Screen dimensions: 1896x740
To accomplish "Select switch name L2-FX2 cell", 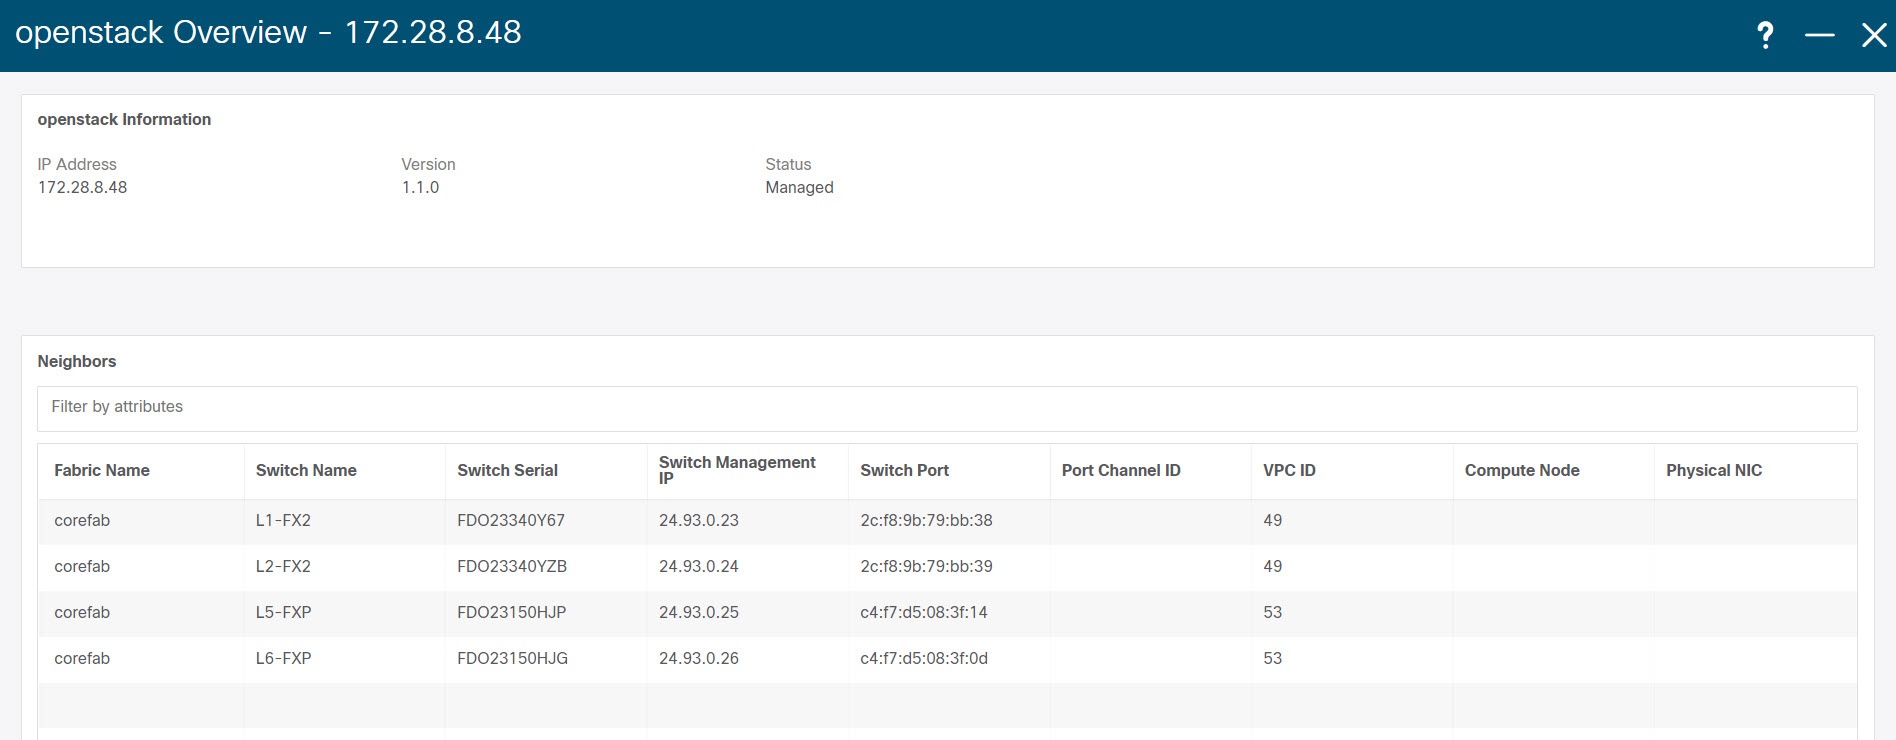I will tap(283, 567).
